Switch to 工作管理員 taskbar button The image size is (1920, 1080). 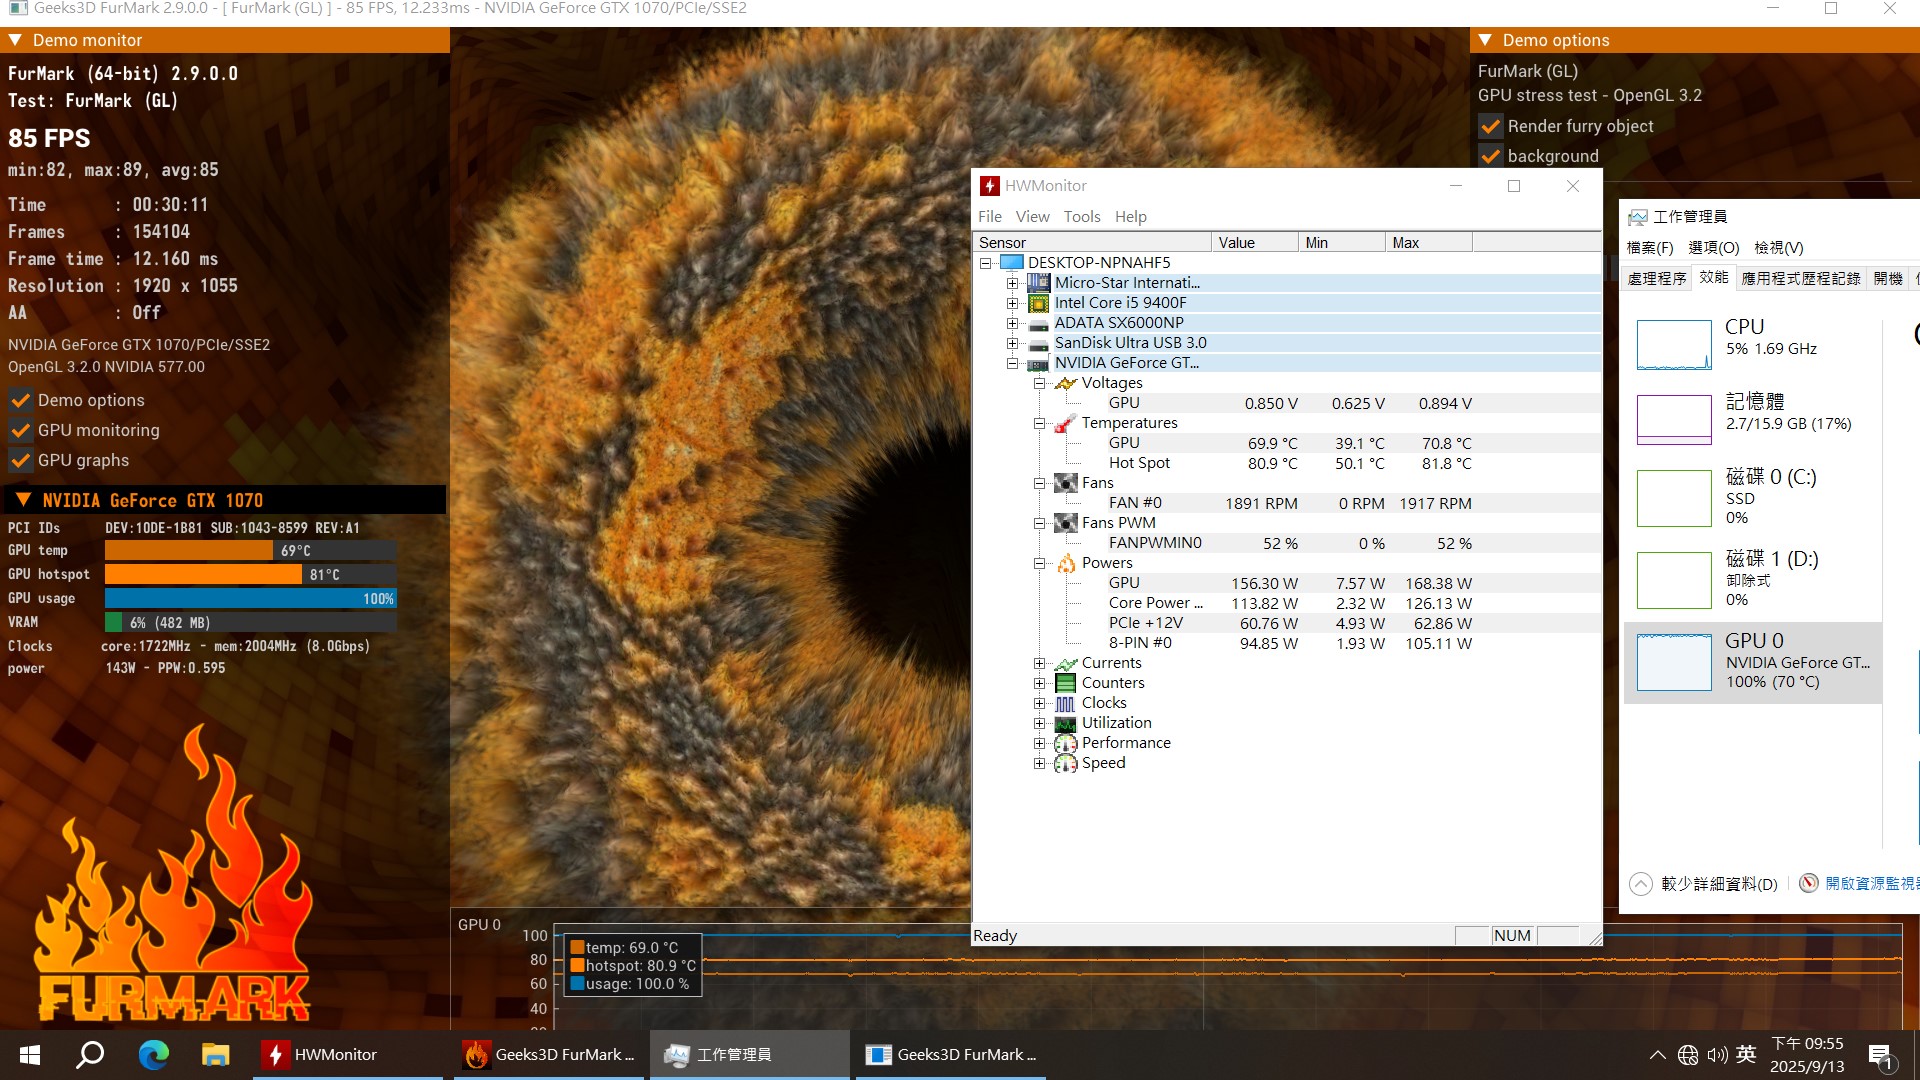pyautogui.click(x=750, y=1055)
